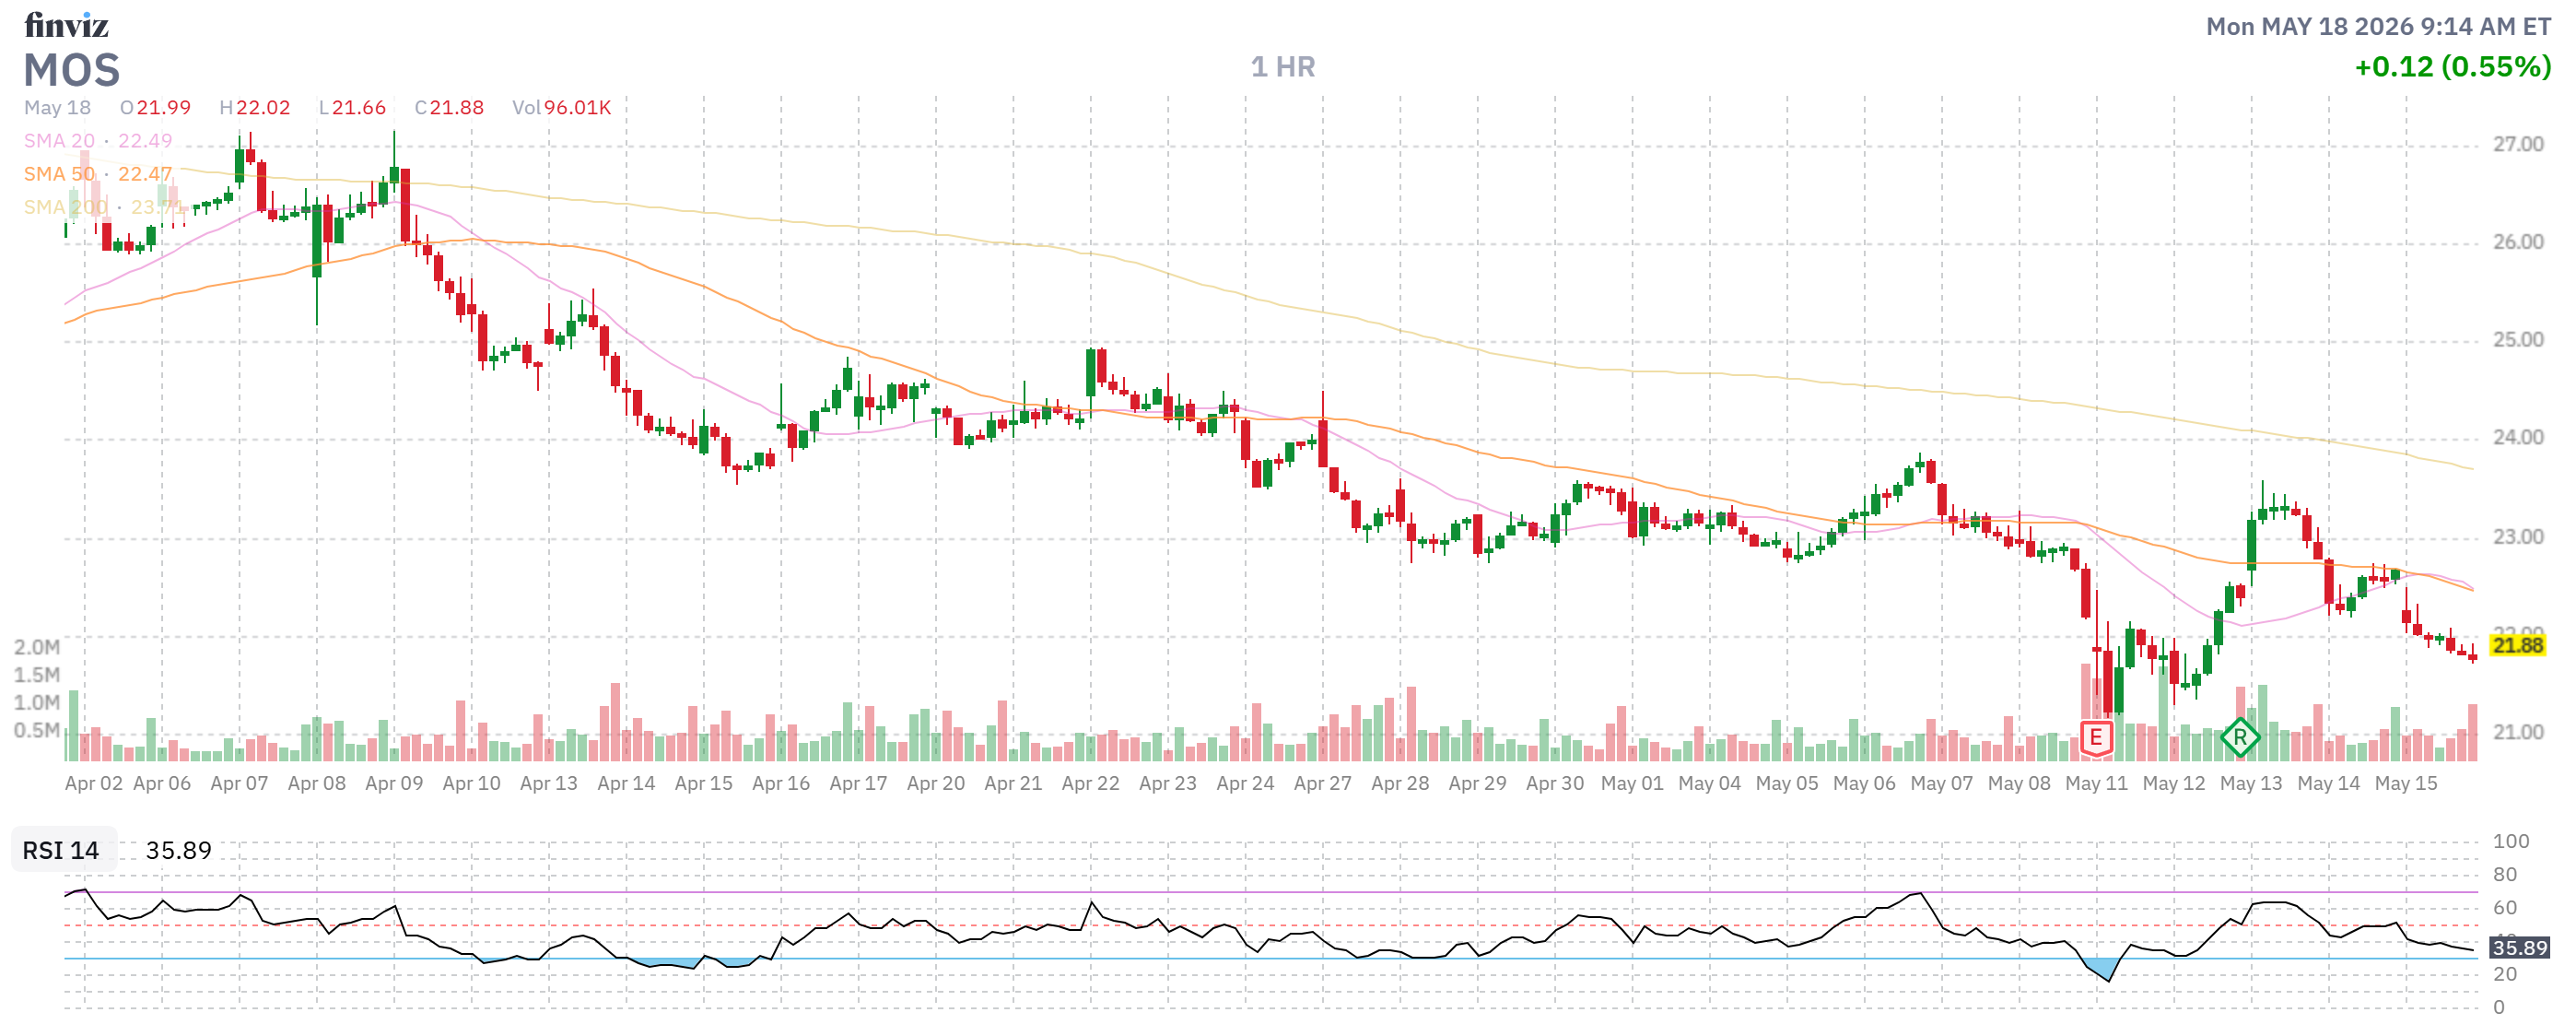Click the green R diamond marker
Screen dimensions: 2576x1036
coord(2240,738)
